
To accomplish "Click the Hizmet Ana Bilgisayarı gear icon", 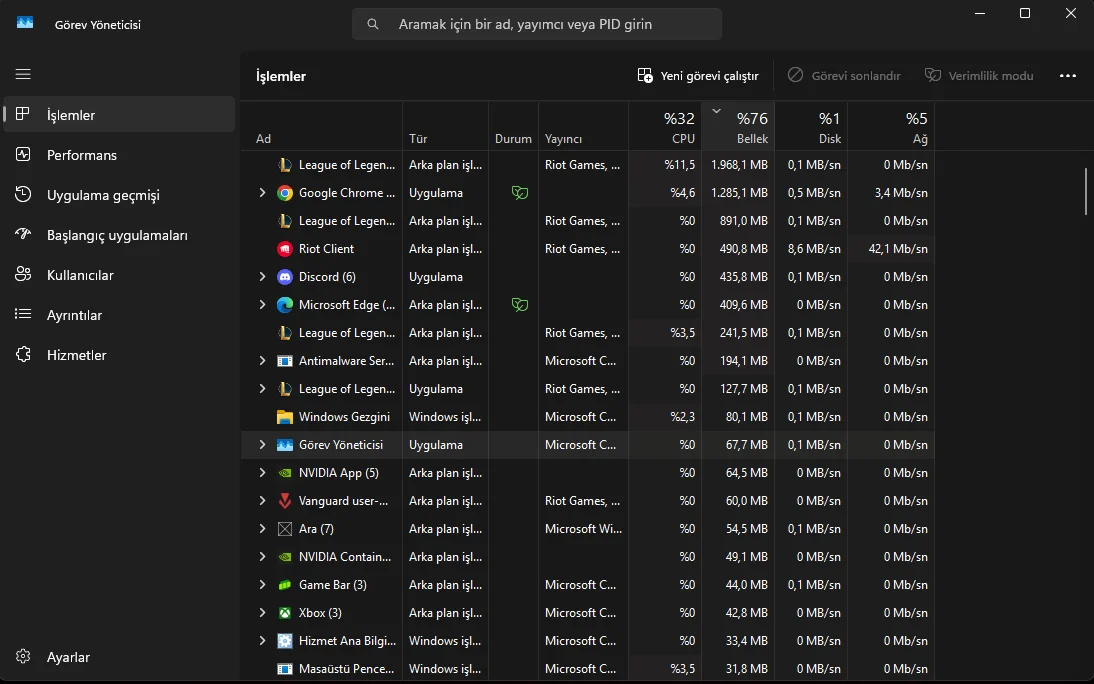I will click(x=285, y=641).
